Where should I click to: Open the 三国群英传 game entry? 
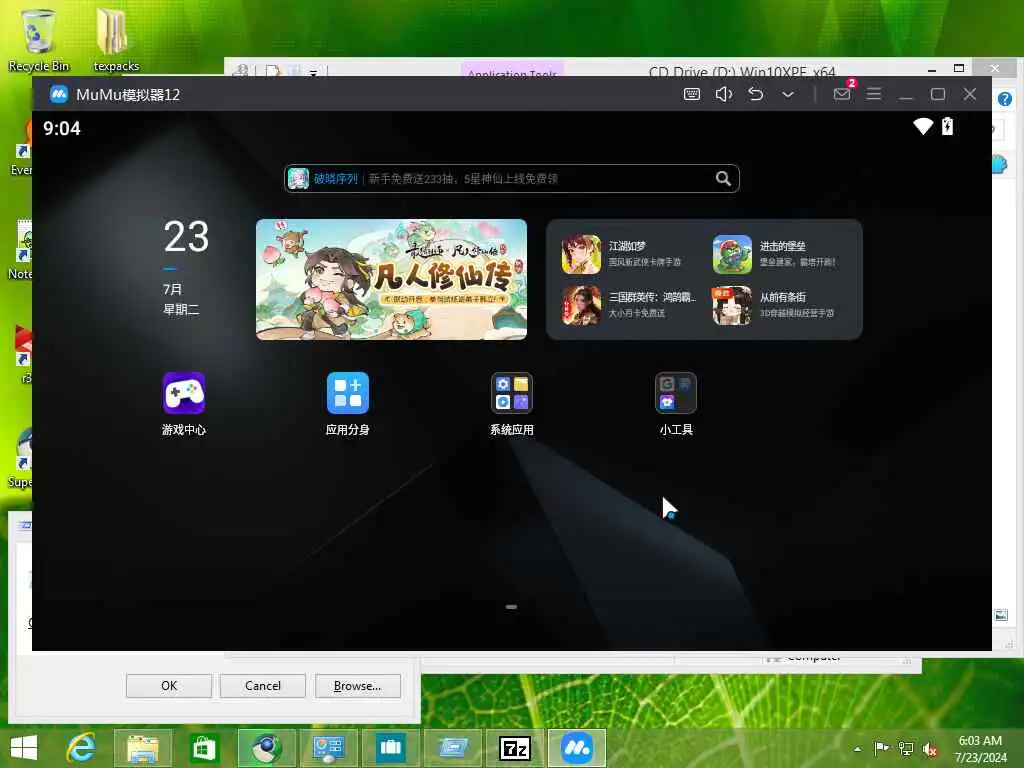(x=628, y=305)
